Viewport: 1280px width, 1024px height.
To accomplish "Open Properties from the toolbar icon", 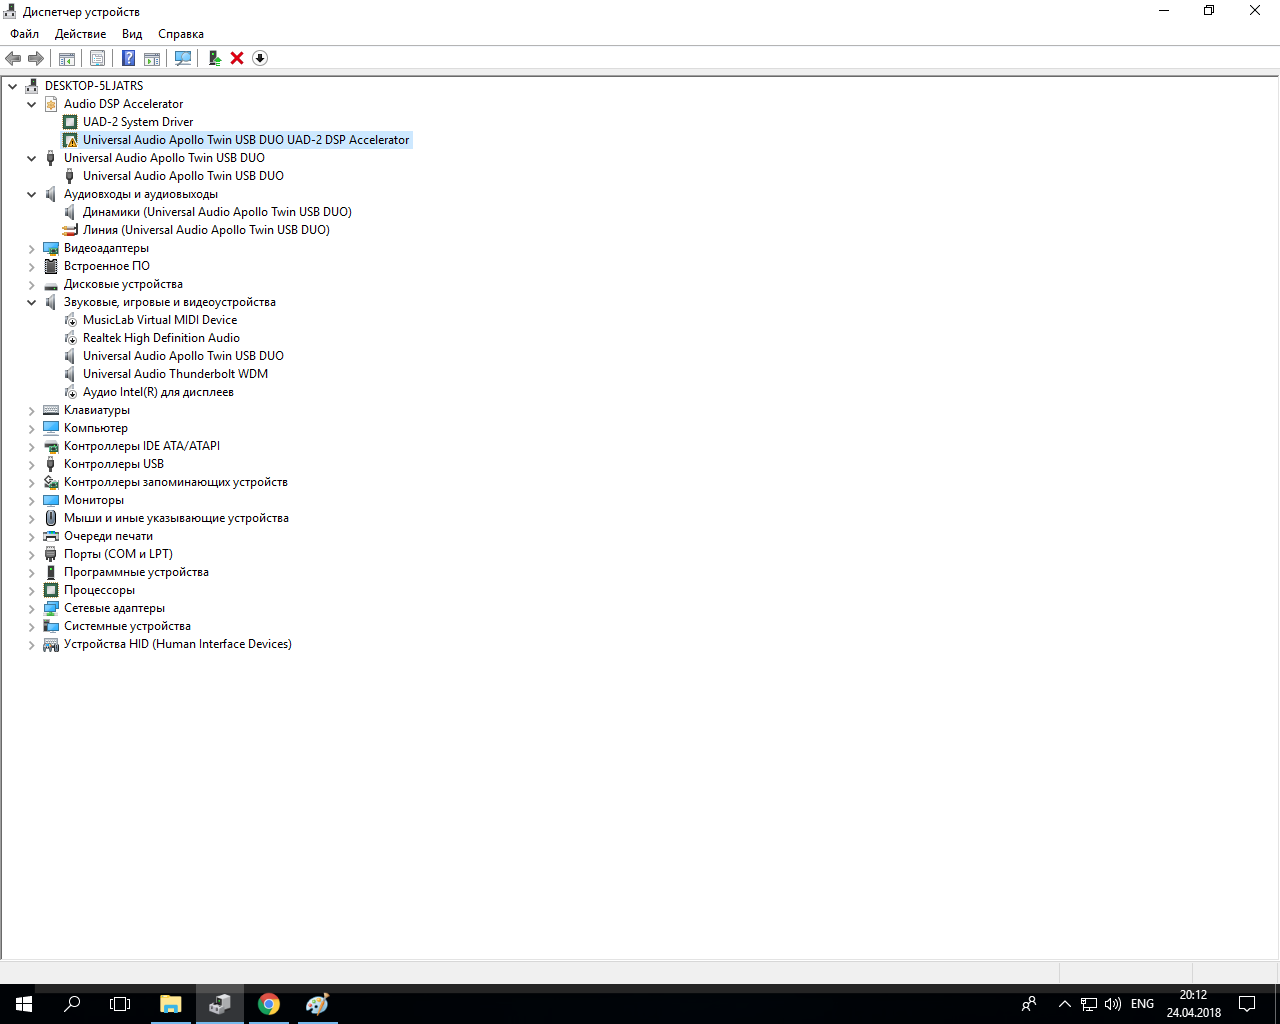I will [x=97, y=58].
